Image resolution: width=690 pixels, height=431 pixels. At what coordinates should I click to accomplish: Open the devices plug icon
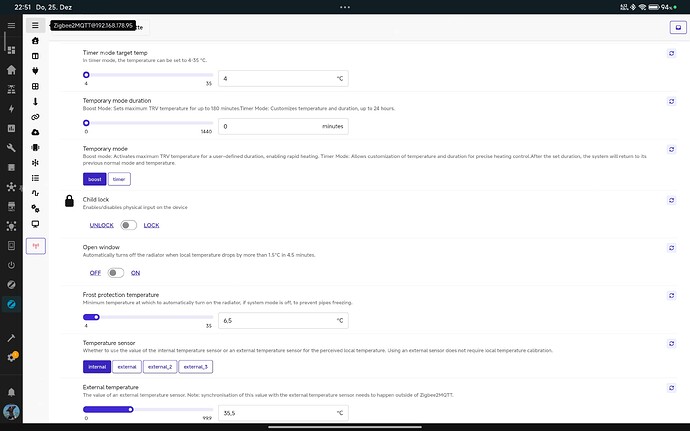[35, 71]
